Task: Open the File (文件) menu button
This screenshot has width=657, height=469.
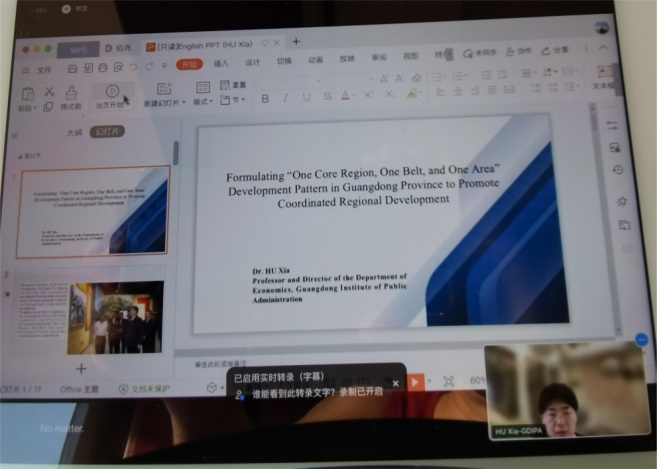Action: 43,69
